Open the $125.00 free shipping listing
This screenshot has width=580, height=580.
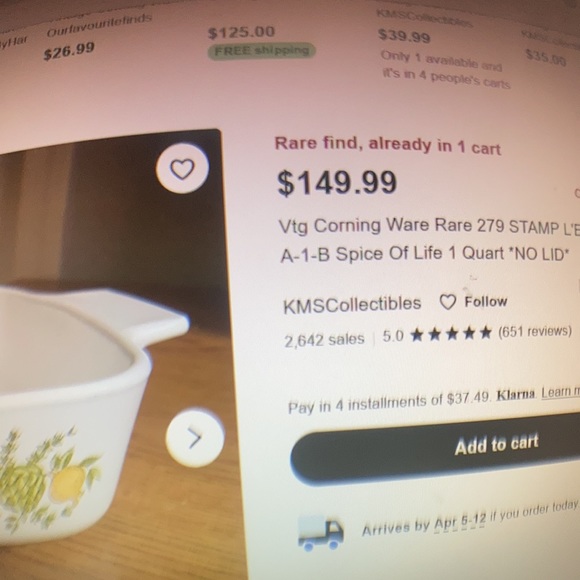click(242, 33)
